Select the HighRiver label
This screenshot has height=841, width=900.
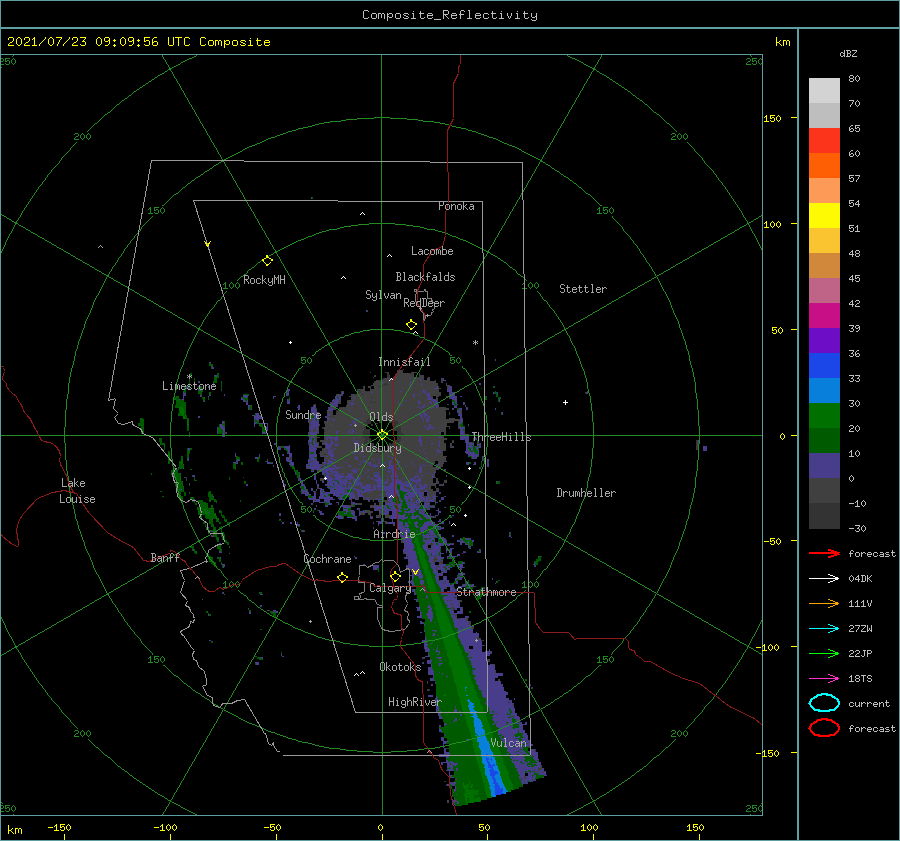click(414, 702)
